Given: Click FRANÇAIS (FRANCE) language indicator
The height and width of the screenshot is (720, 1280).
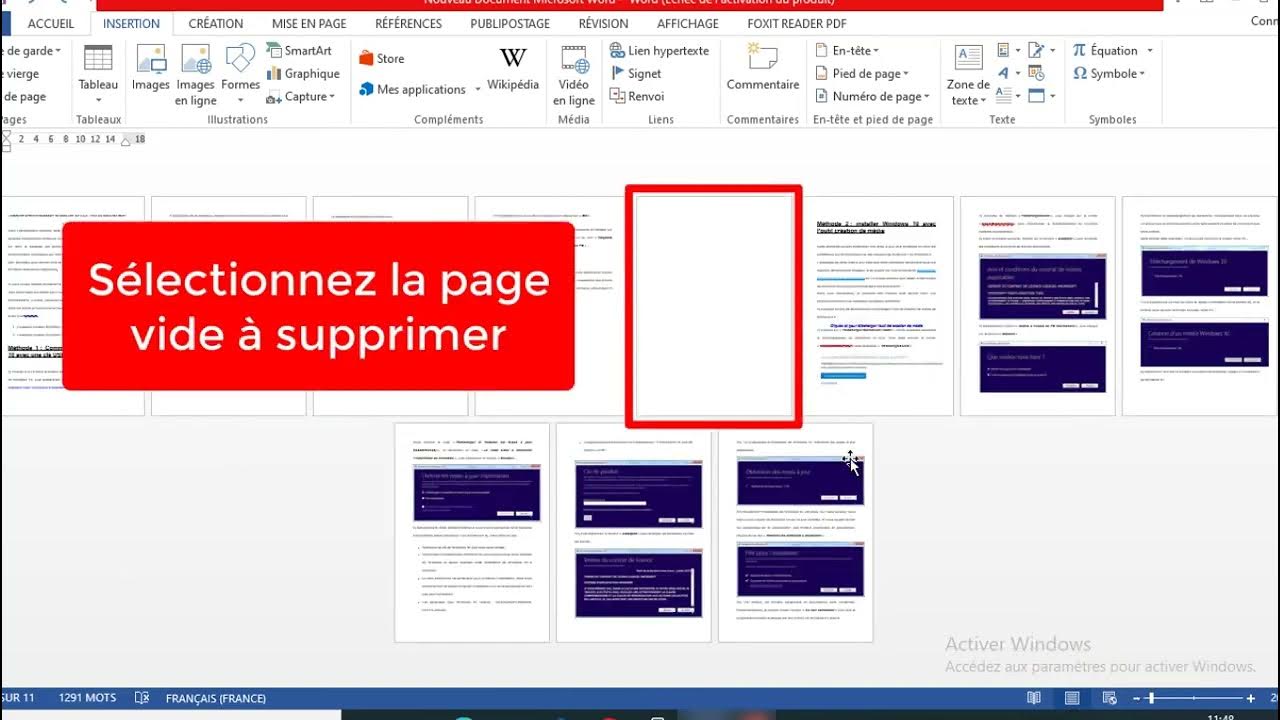Looking at the screenshot, I should pos(216,698).
